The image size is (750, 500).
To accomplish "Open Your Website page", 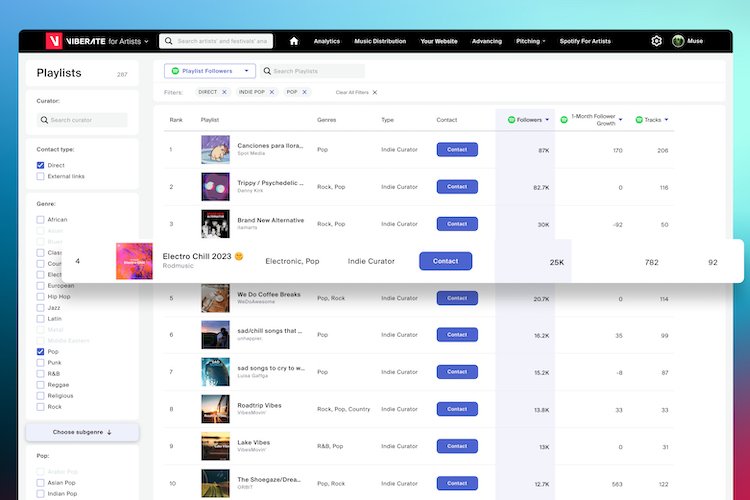I will coord(439,41).
